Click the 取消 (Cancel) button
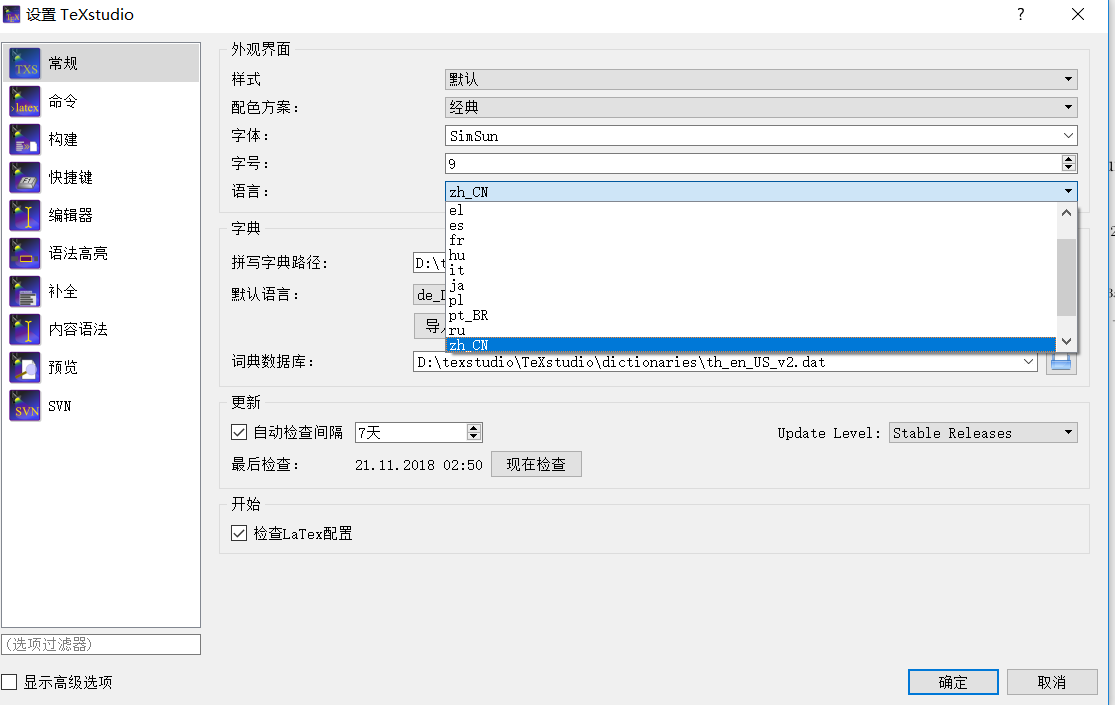The width and height of the screenshot is (1115, 705). coord(1052,682)
